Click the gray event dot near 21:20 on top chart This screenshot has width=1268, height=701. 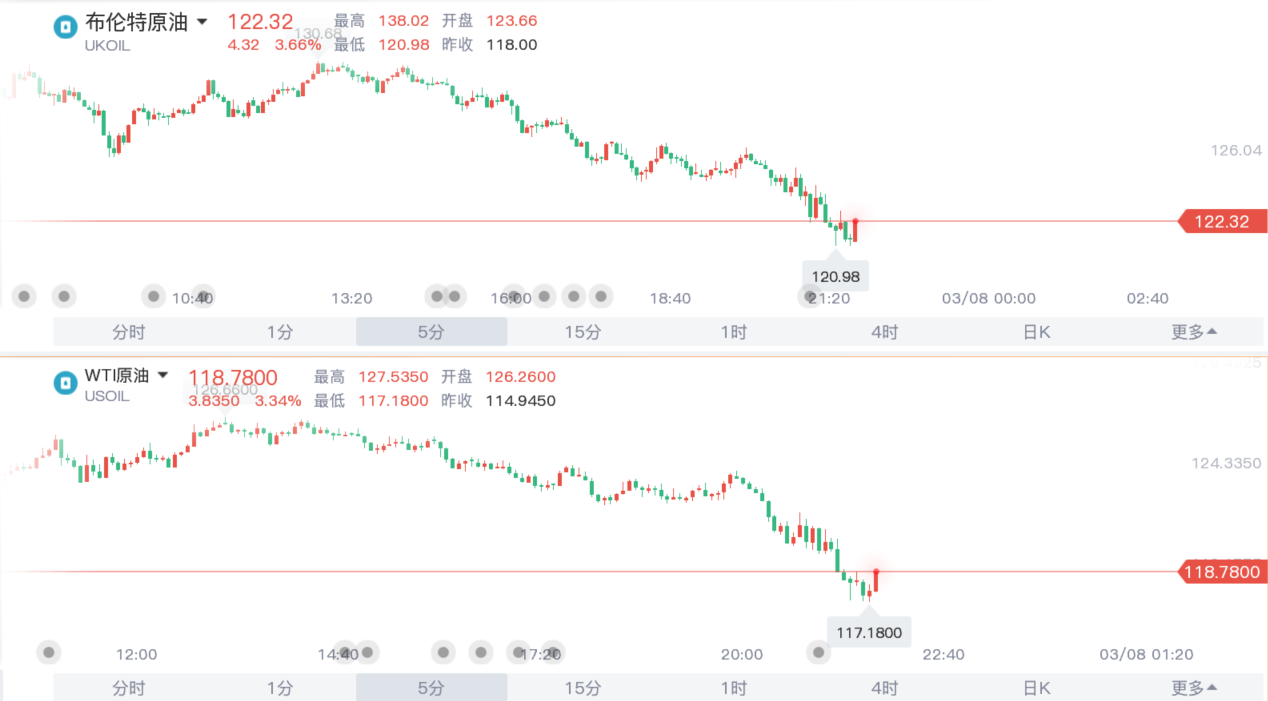tap(809, 296)
